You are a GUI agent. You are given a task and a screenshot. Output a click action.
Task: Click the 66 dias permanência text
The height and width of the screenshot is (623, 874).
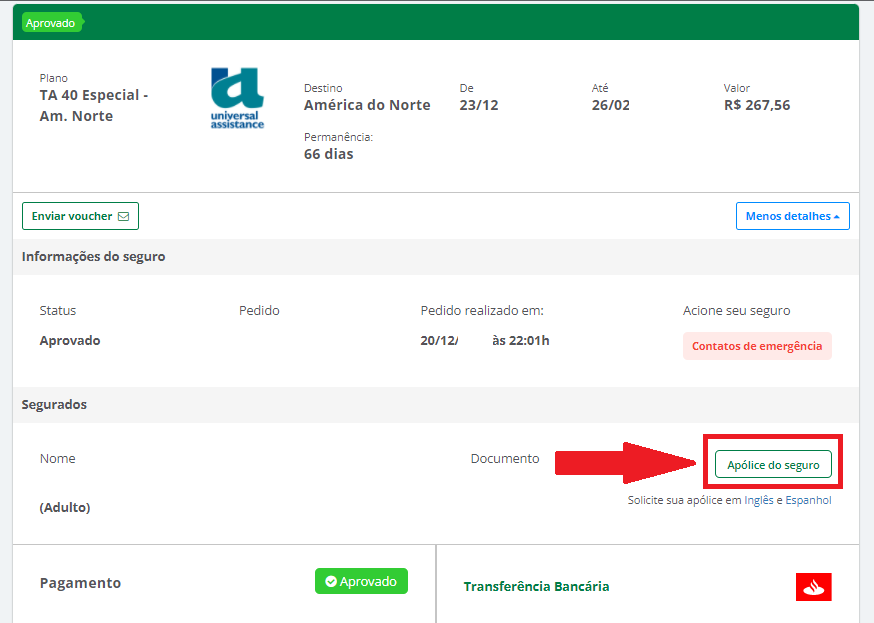point(328,154)
